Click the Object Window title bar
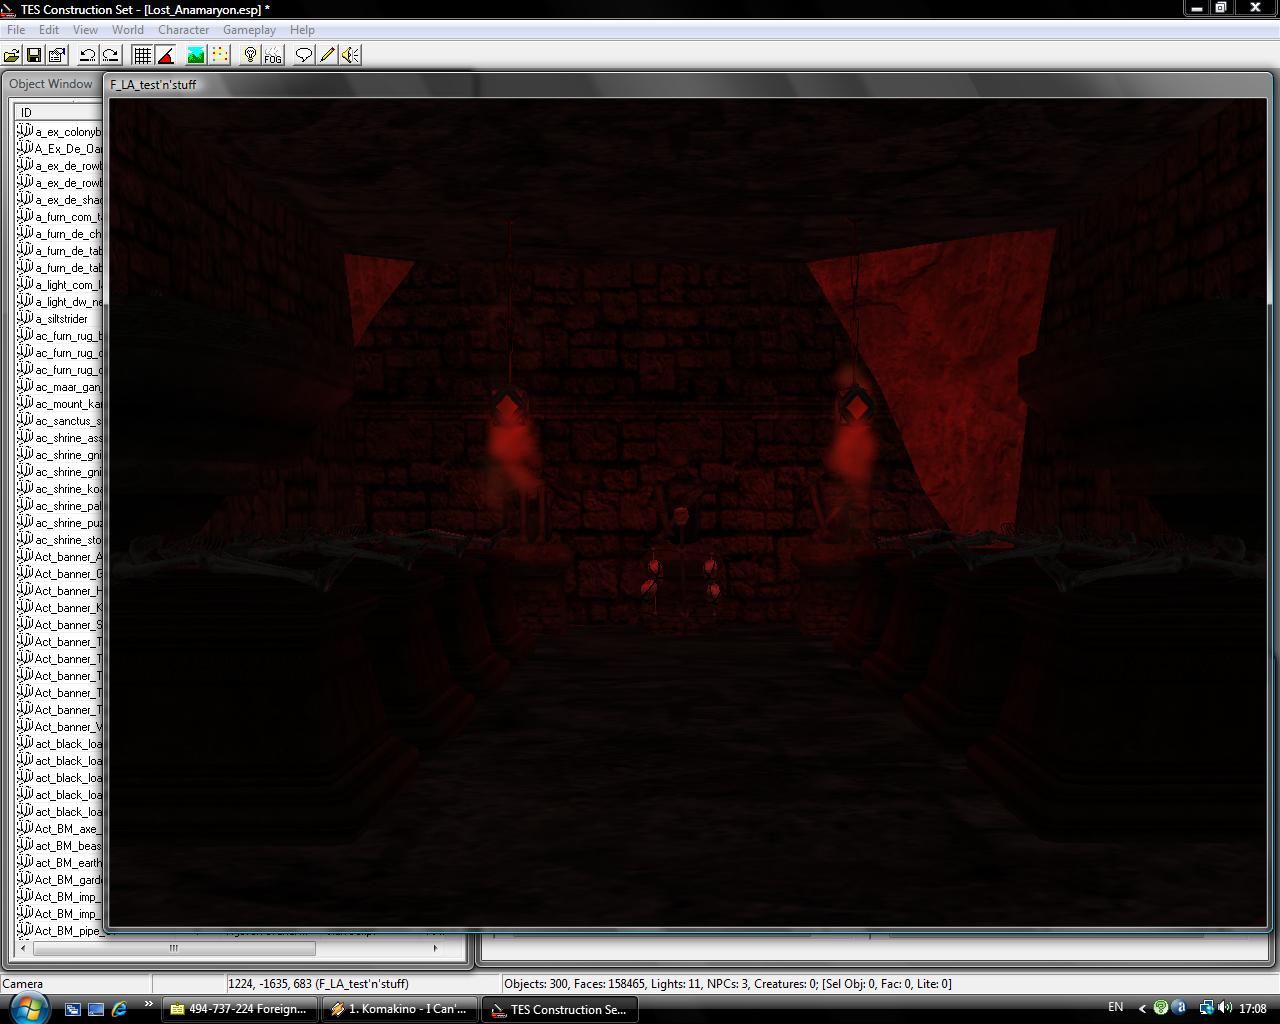This screenshot has width=1280, height=1024. click(52, 84)
